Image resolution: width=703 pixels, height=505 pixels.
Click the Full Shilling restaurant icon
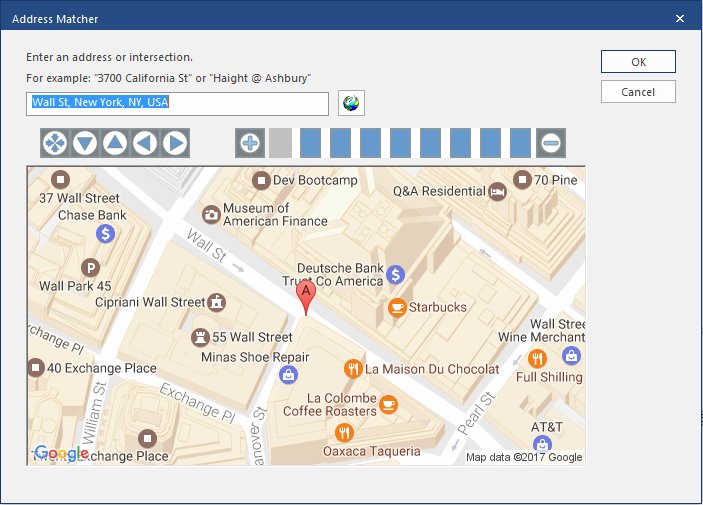click(537, 359)
